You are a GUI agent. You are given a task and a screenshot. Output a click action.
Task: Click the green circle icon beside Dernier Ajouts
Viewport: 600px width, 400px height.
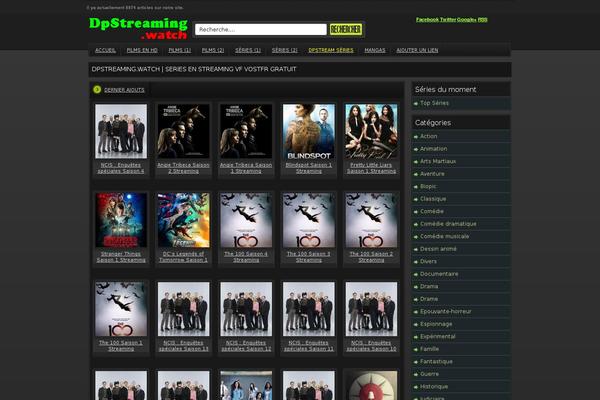click(97, 89)
